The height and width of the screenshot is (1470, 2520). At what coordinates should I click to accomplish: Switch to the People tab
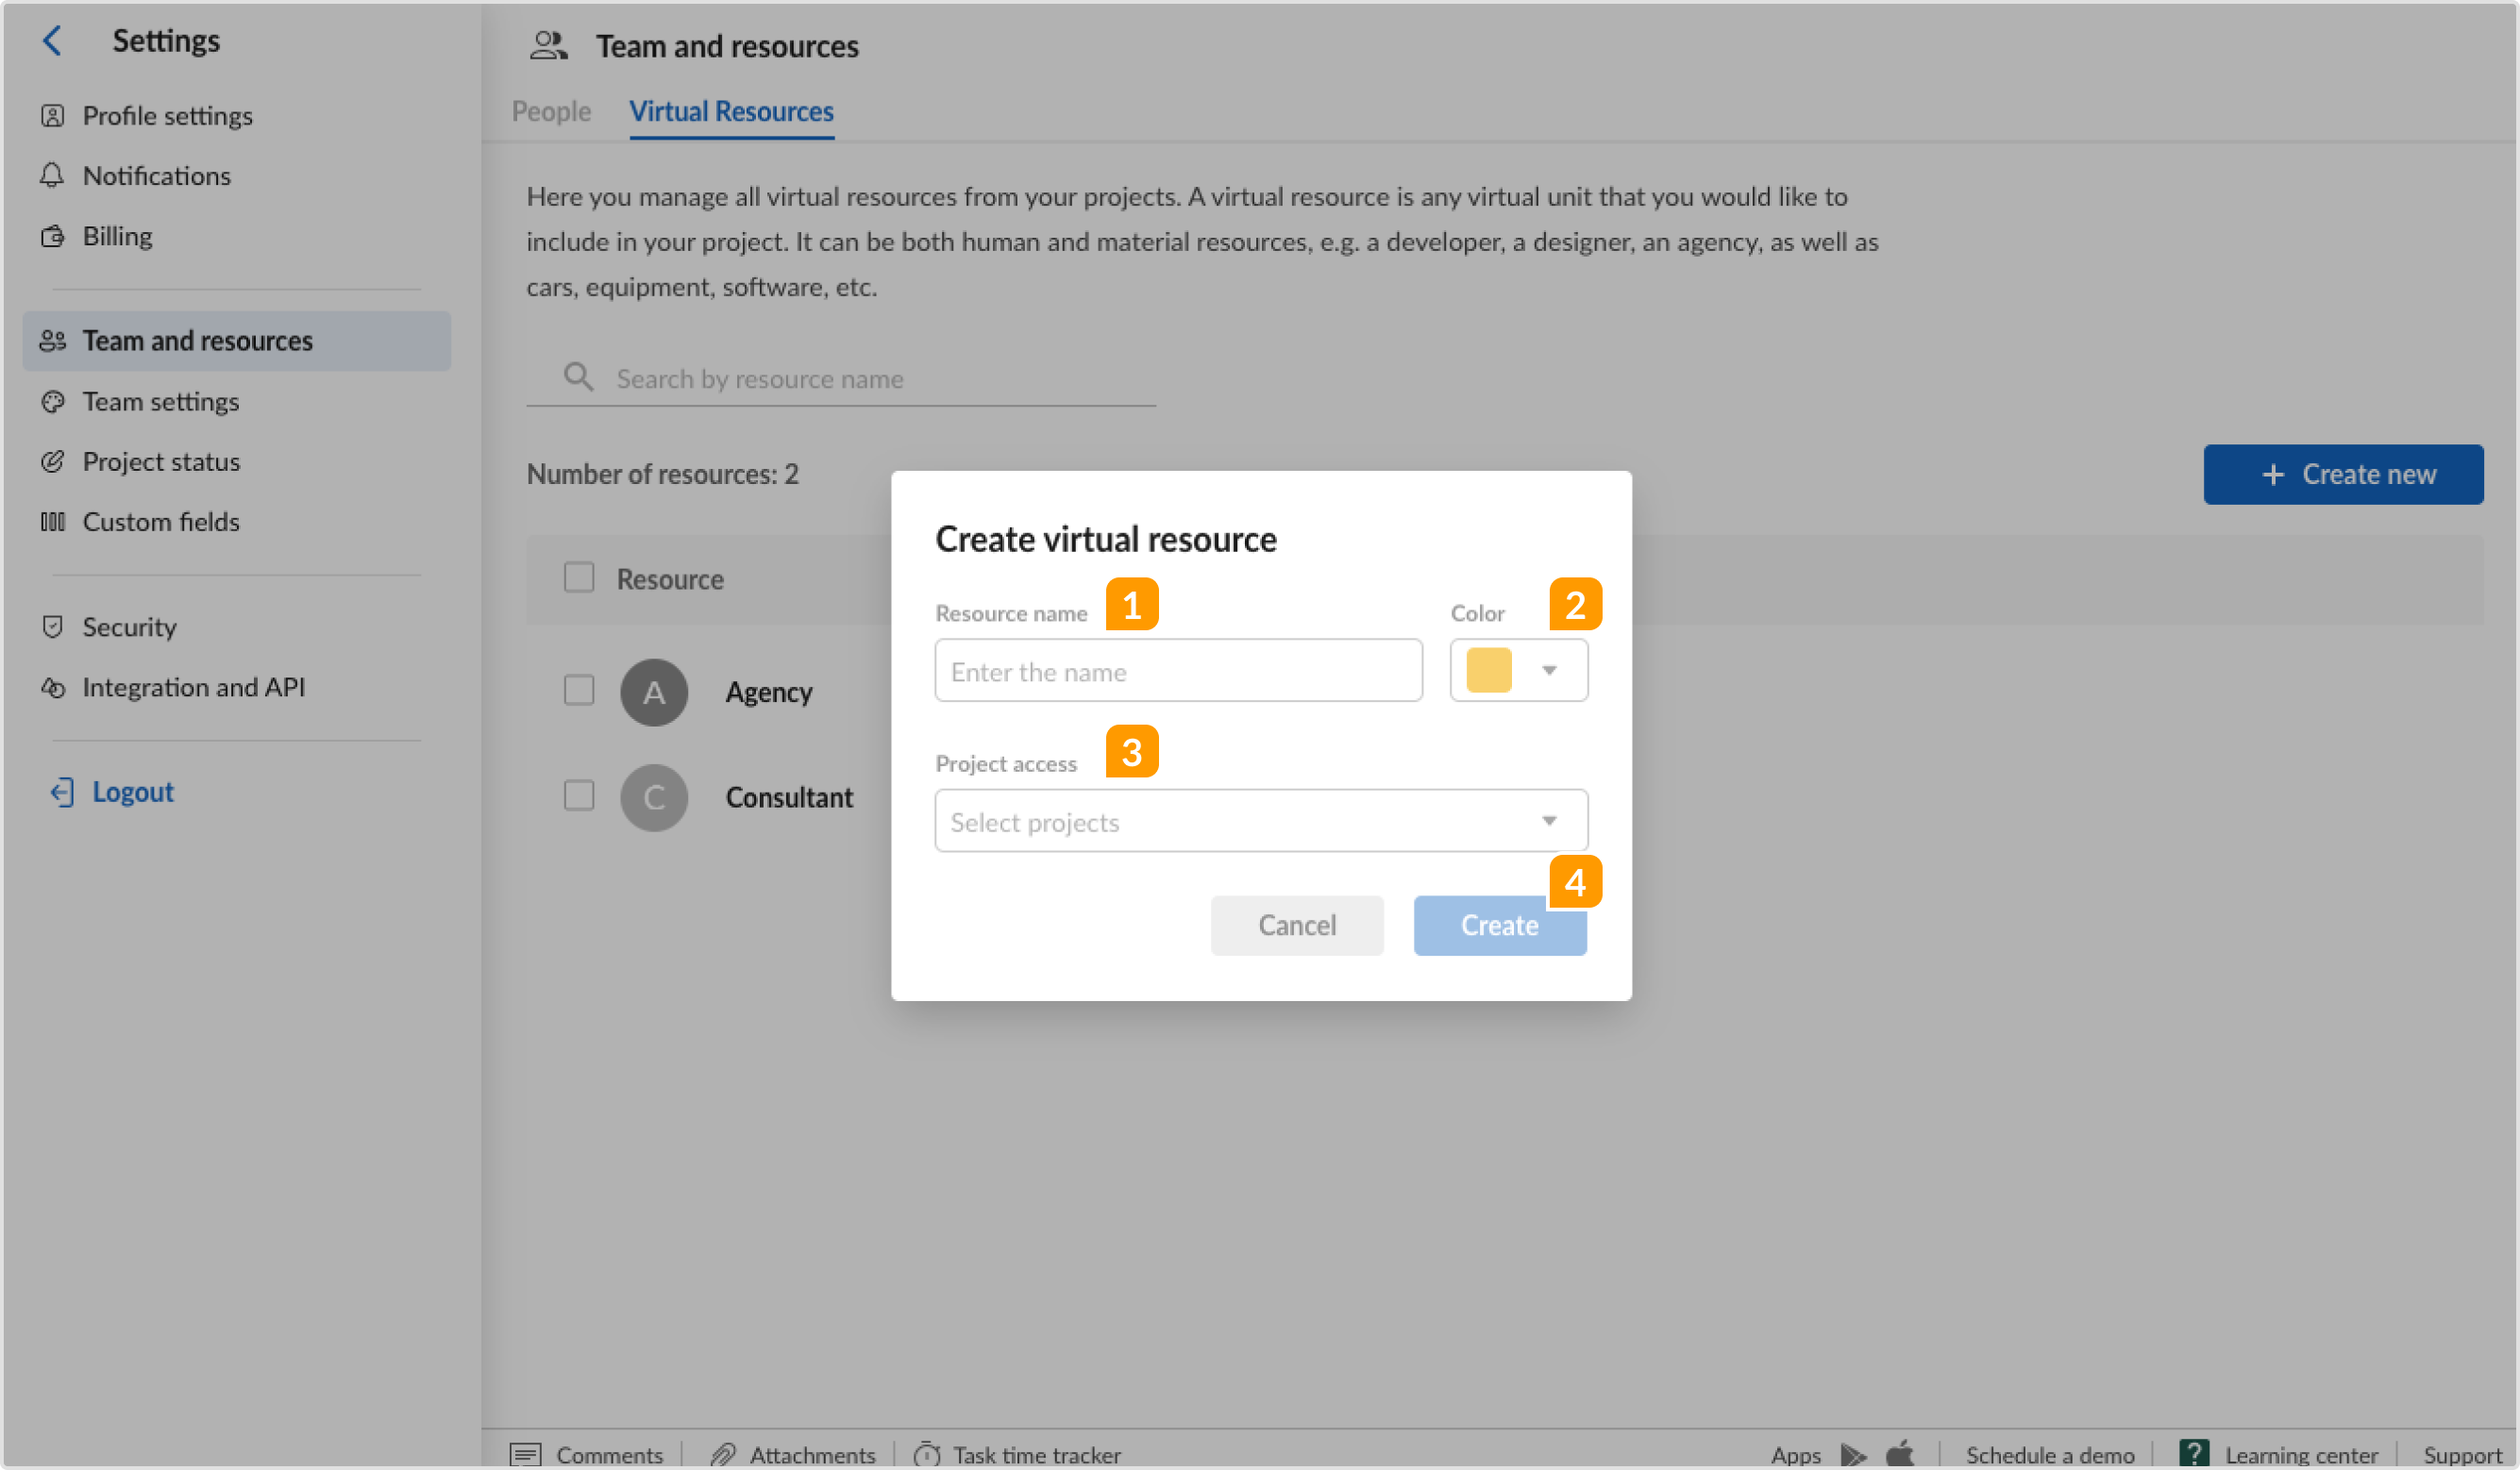(551, 111)
